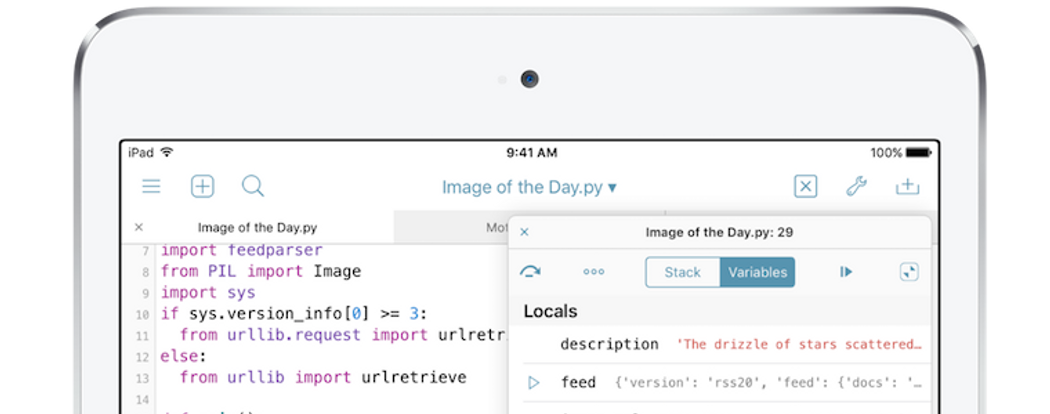Expand the feed variable disclosure triangle
This screenshot has height=414, width=1050.
point(534,382)
